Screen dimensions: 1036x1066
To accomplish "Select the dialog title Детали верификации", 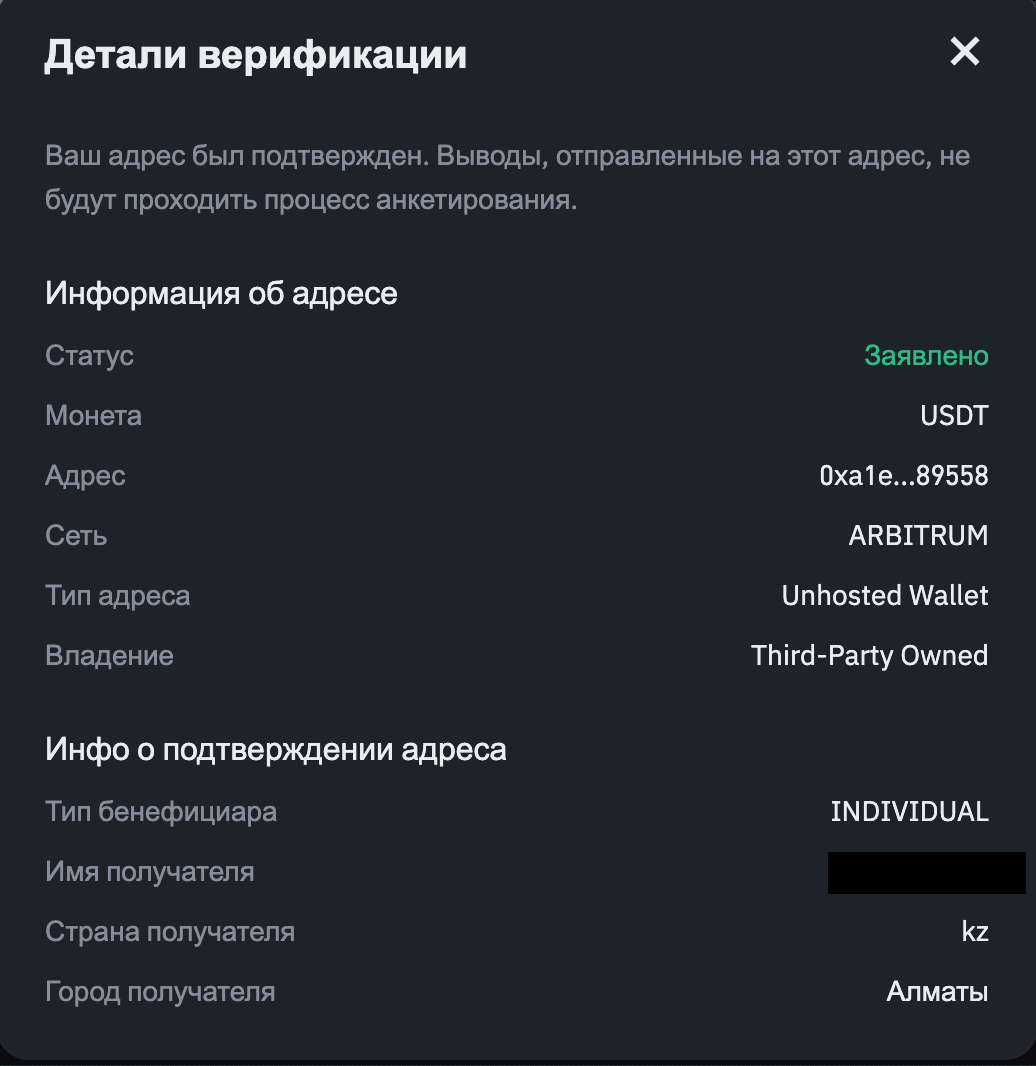I will [255, 54].
